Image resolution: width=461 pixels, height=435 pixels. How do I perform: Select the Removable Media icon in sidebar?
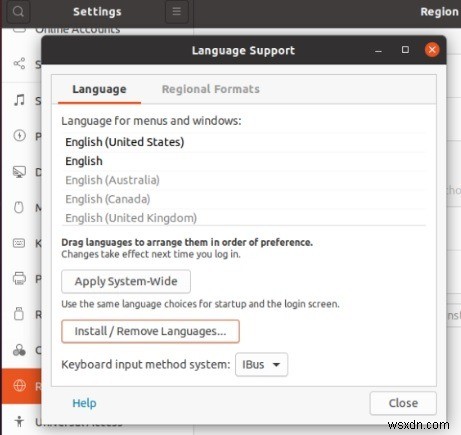(x=19, y=314)
